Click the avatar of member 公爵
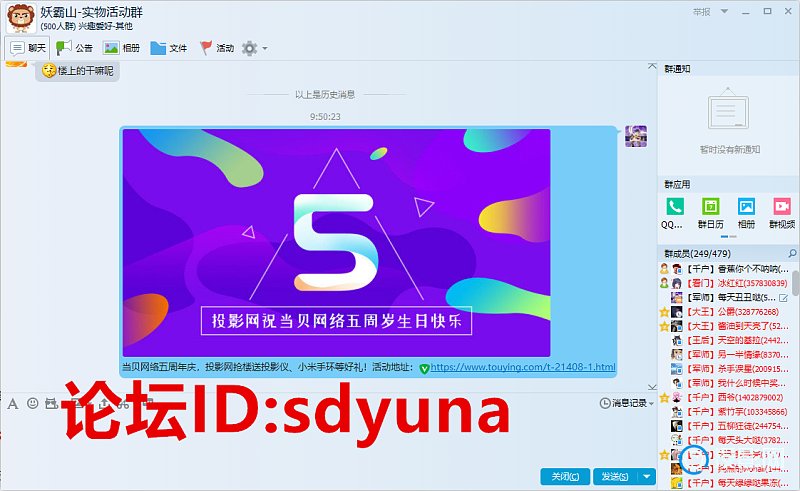800x491 pixels. click(677, 312)
